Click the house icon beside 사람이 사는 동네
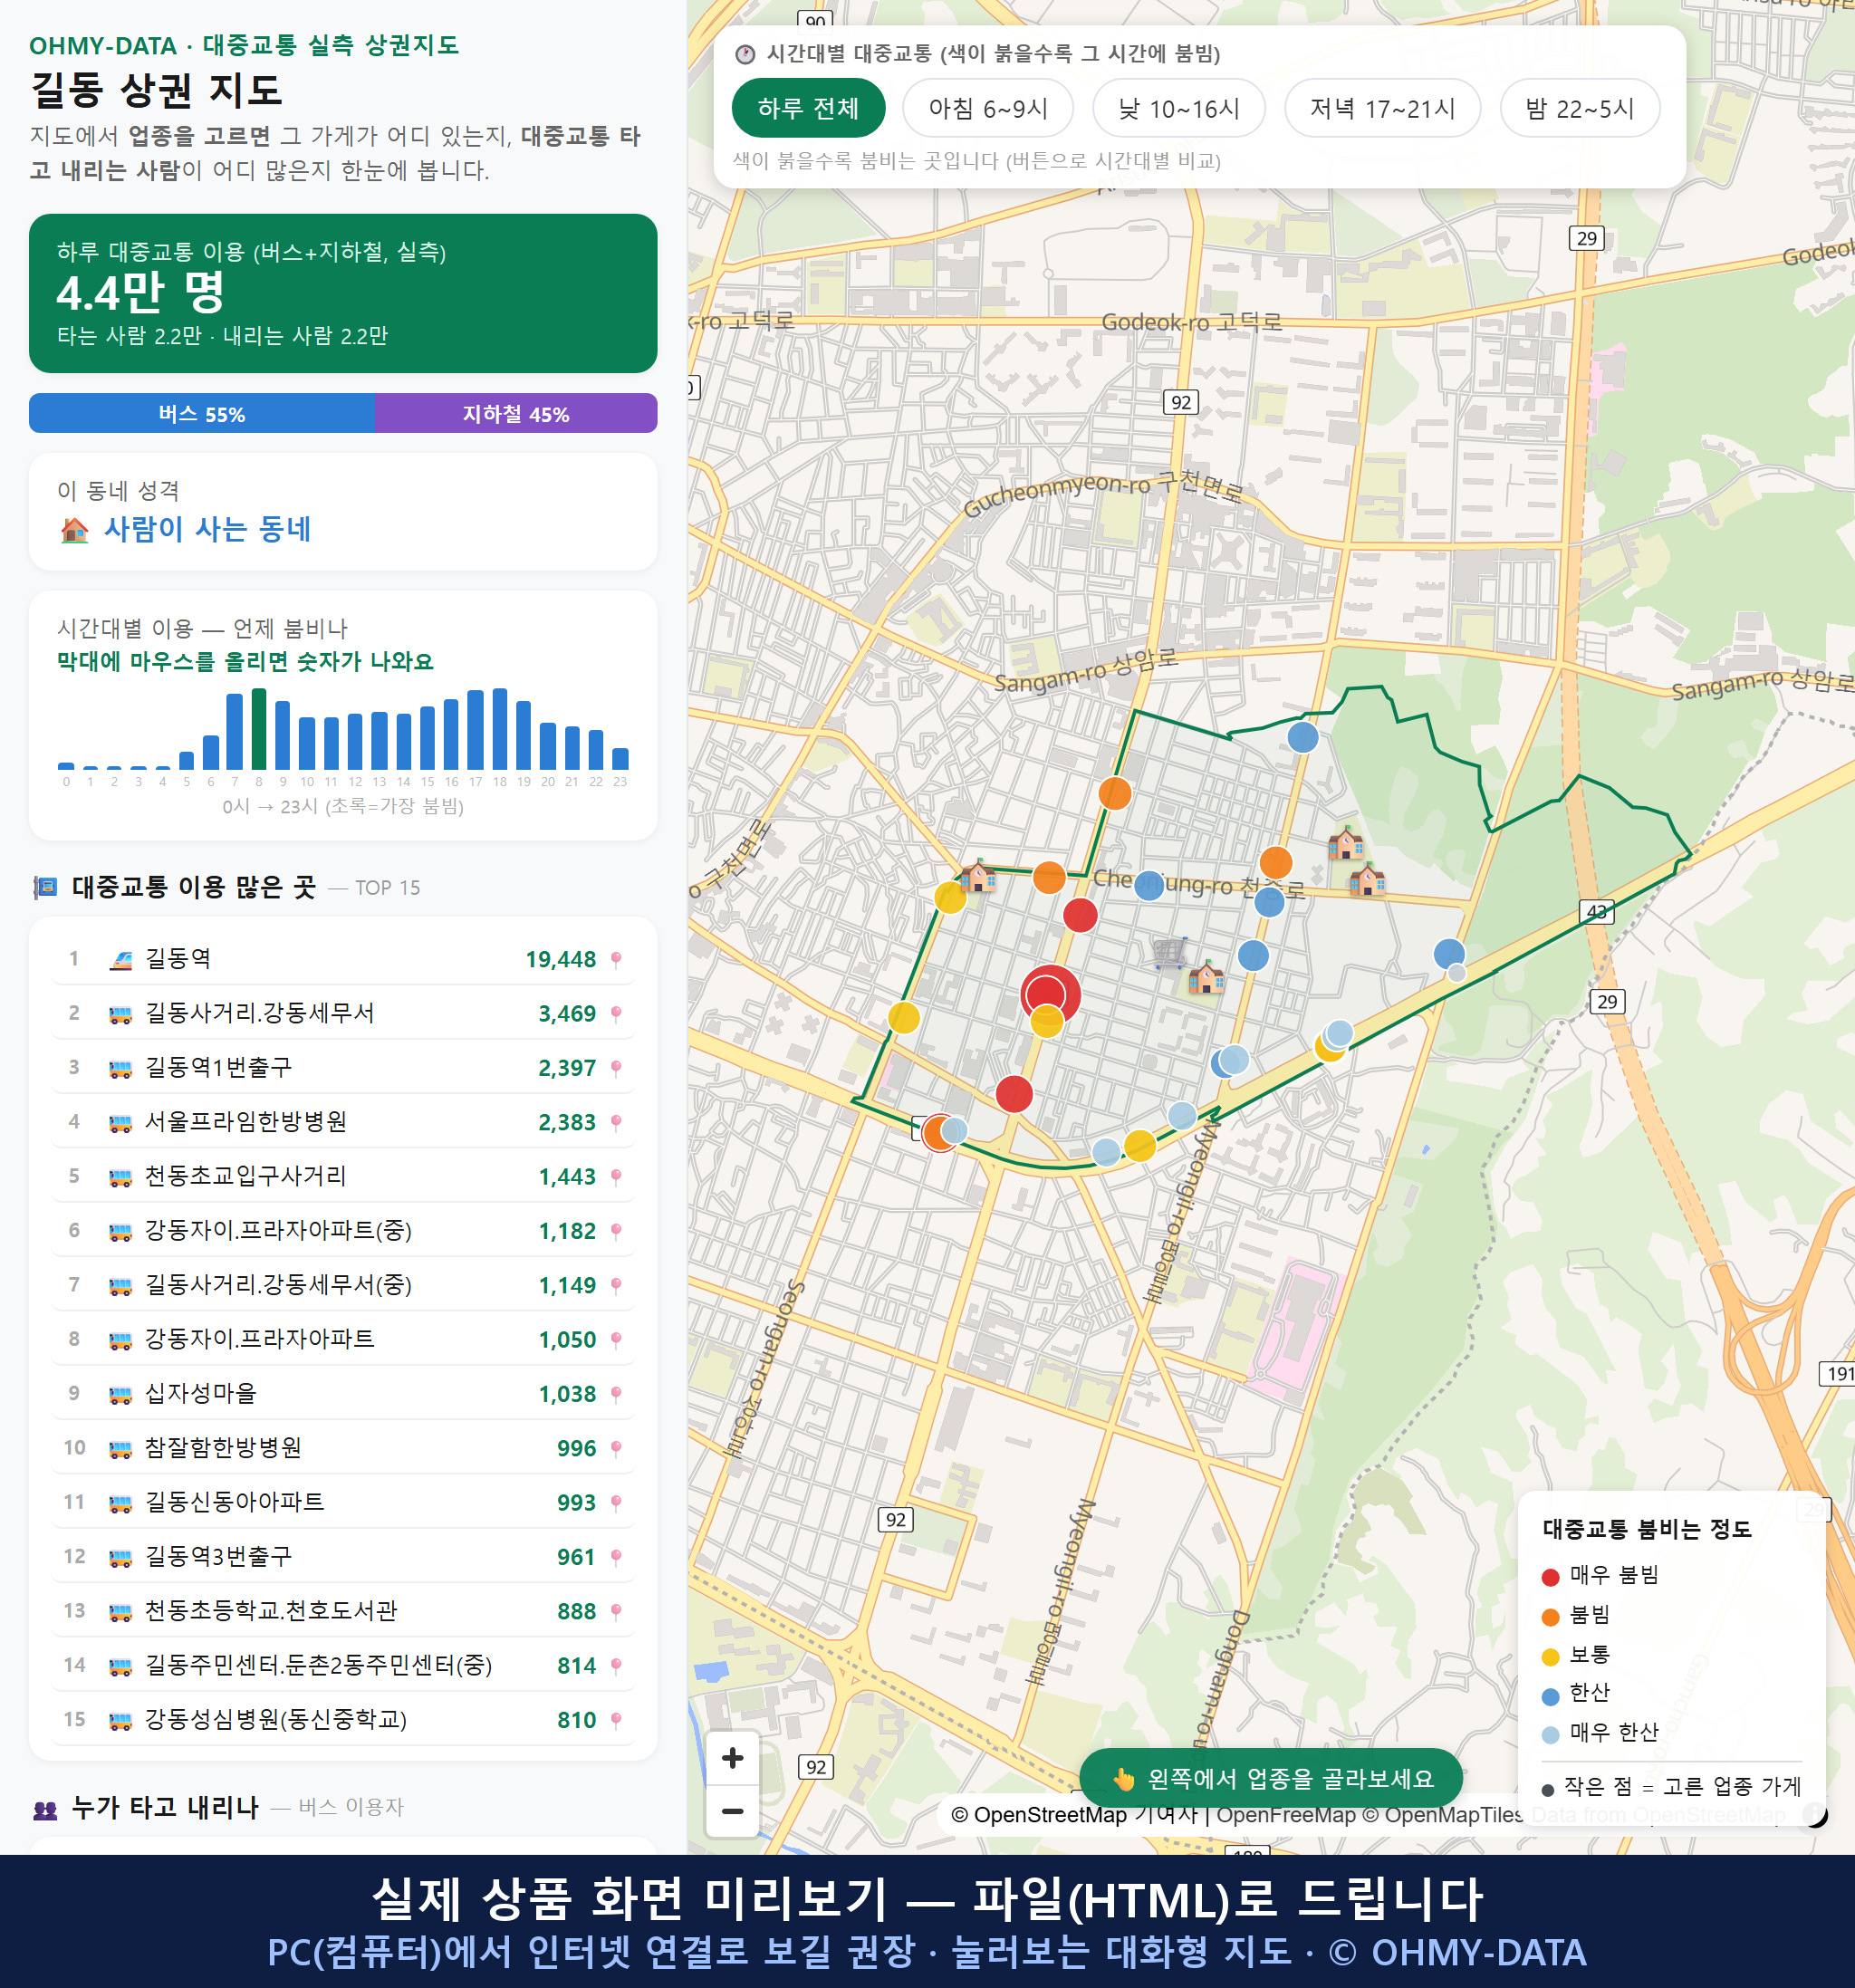1855x1988 pixels. 75,530
